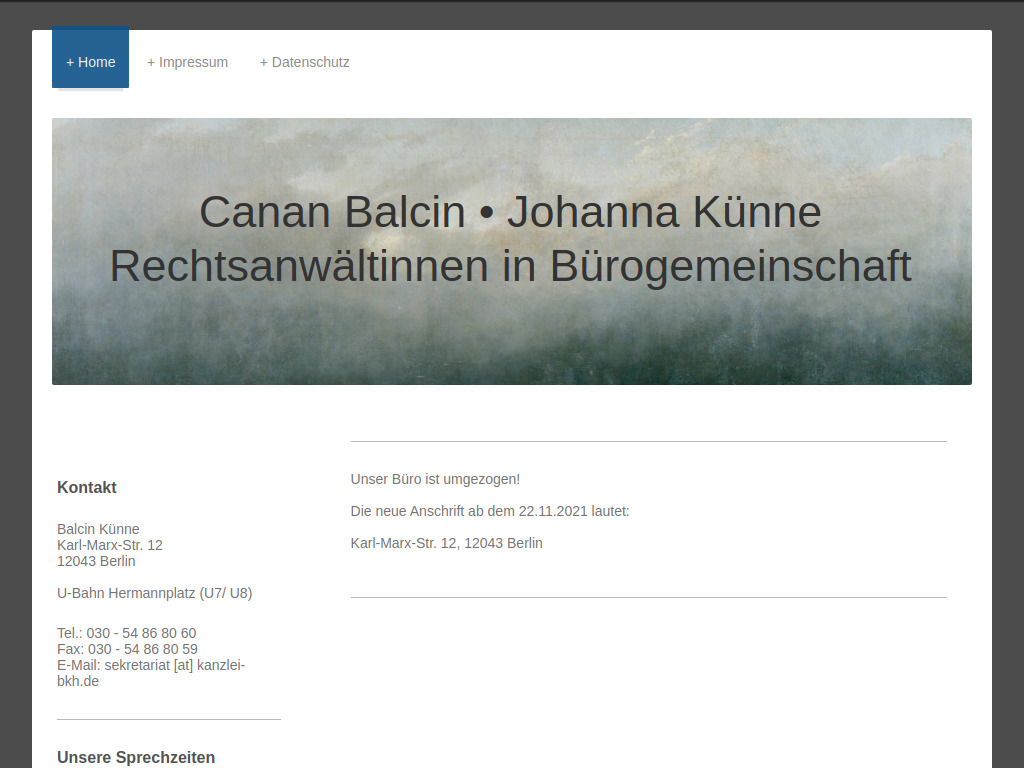Click the Balcin Künne firm name text
Viewport: 1024px width, 768px height.
click(x=97, y=528)
